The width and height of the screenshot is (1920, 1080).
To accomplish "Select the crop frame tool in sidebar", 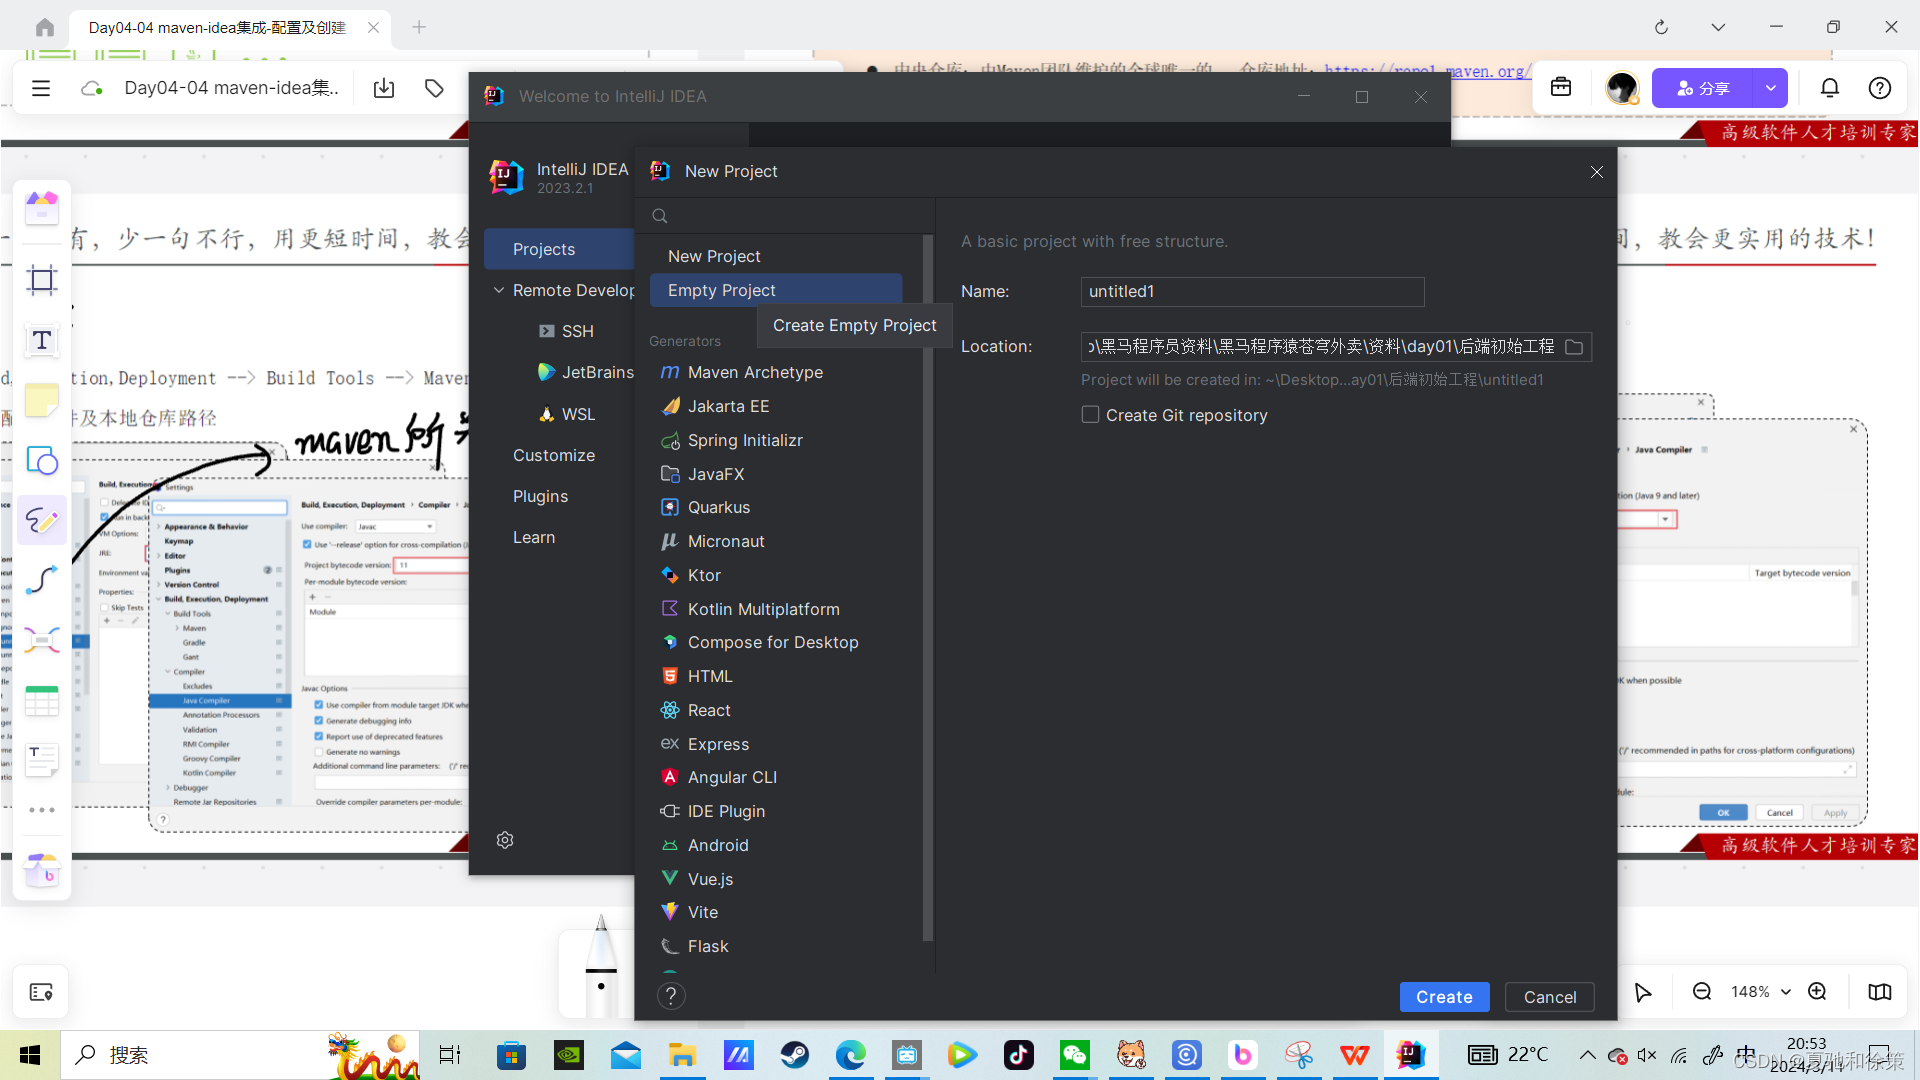I will click(42, 280).
